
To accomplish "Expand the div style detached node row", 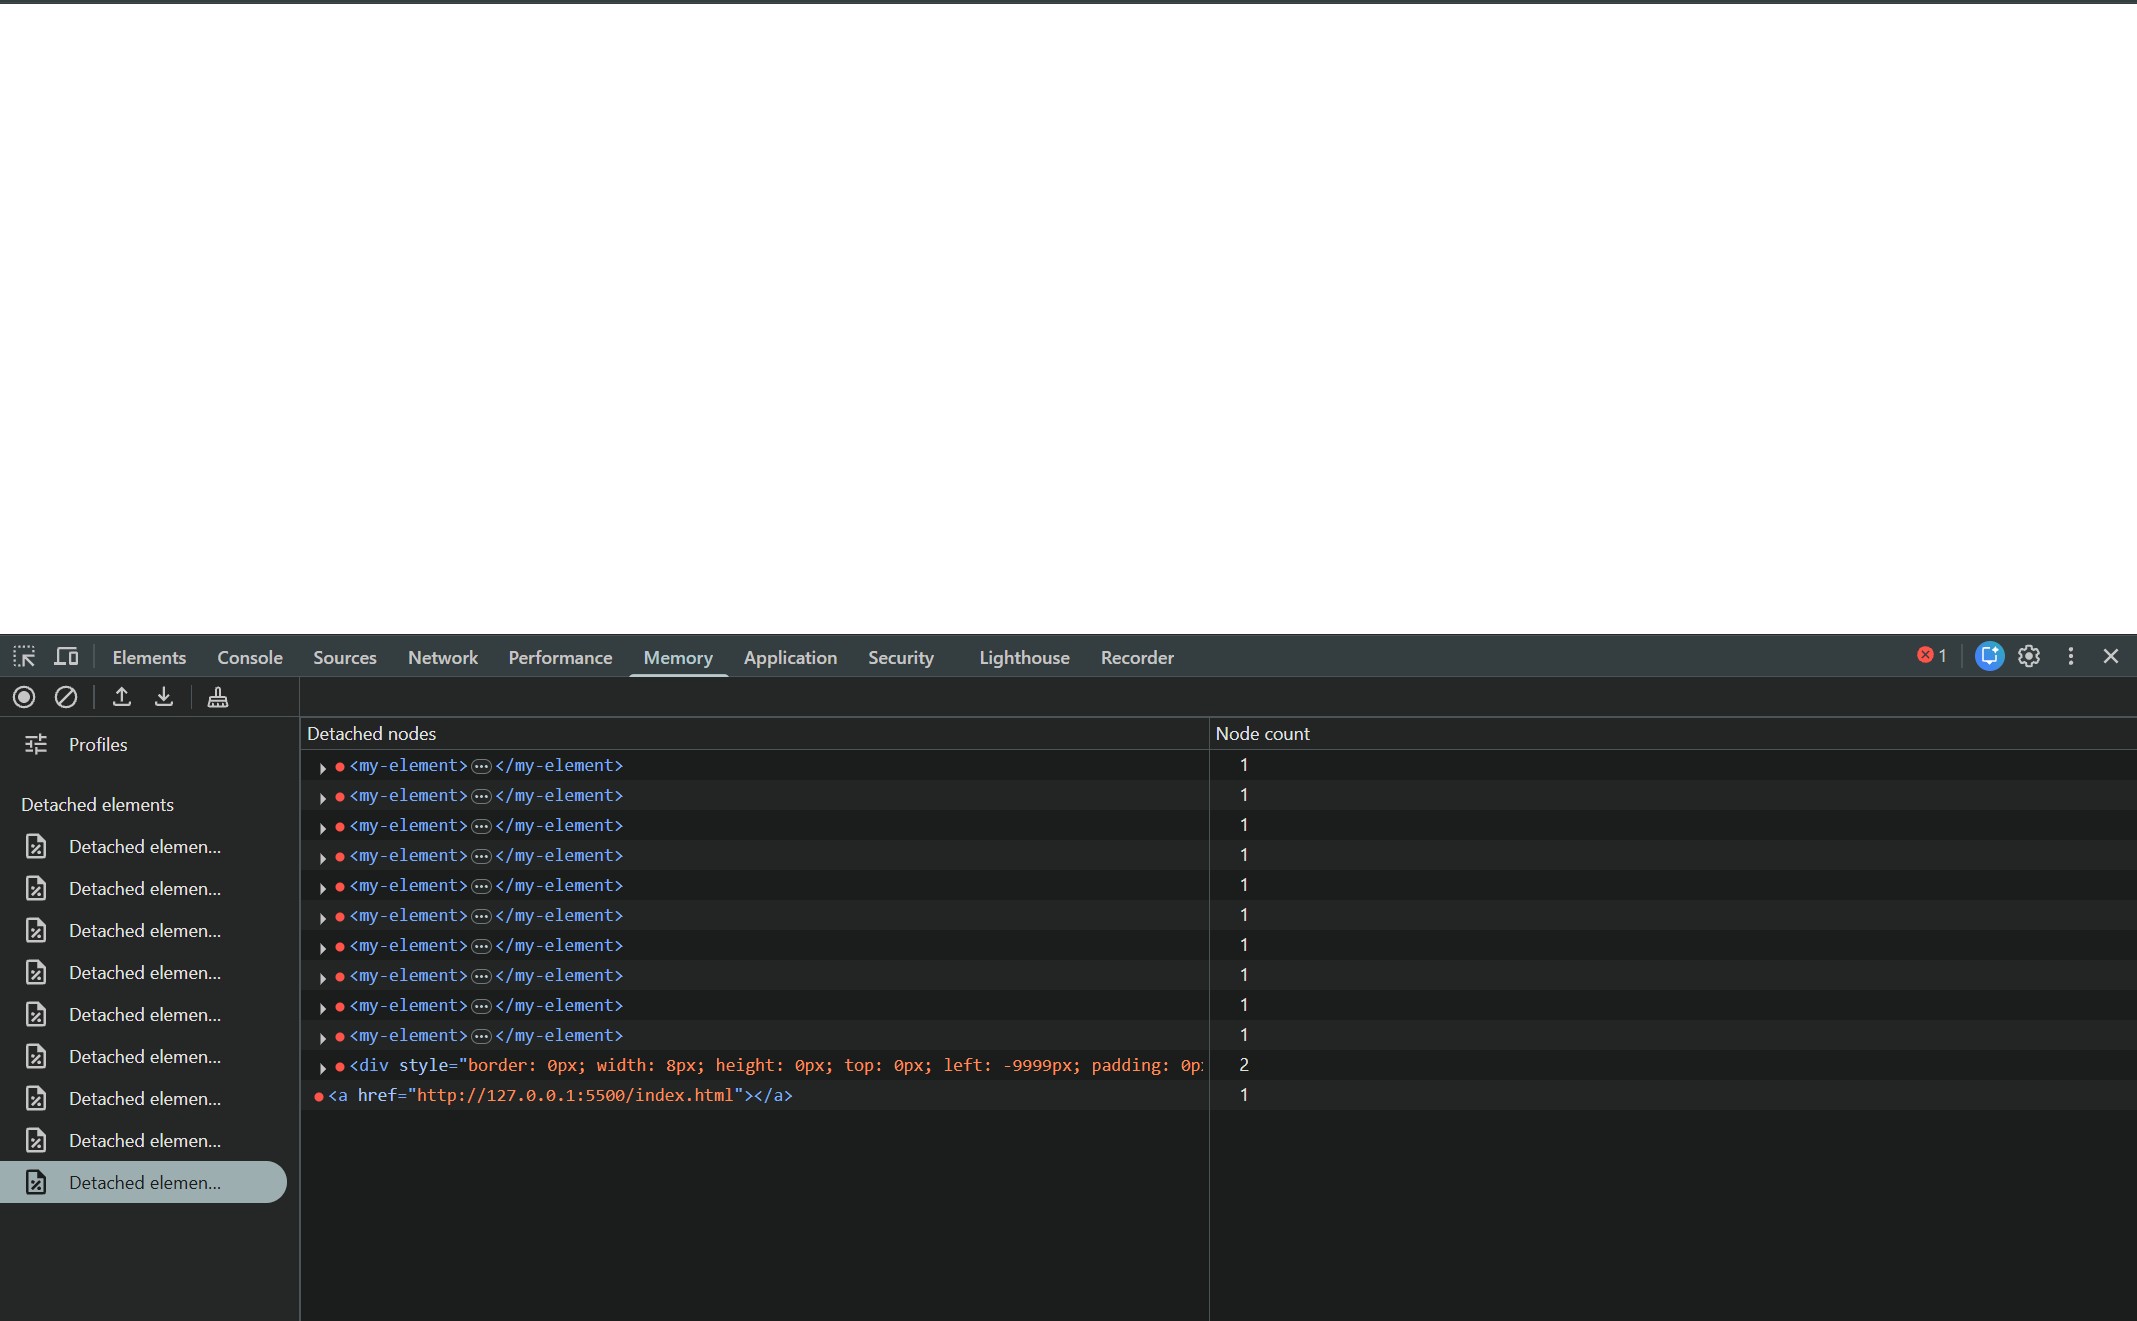I will tap(322, 1067).
